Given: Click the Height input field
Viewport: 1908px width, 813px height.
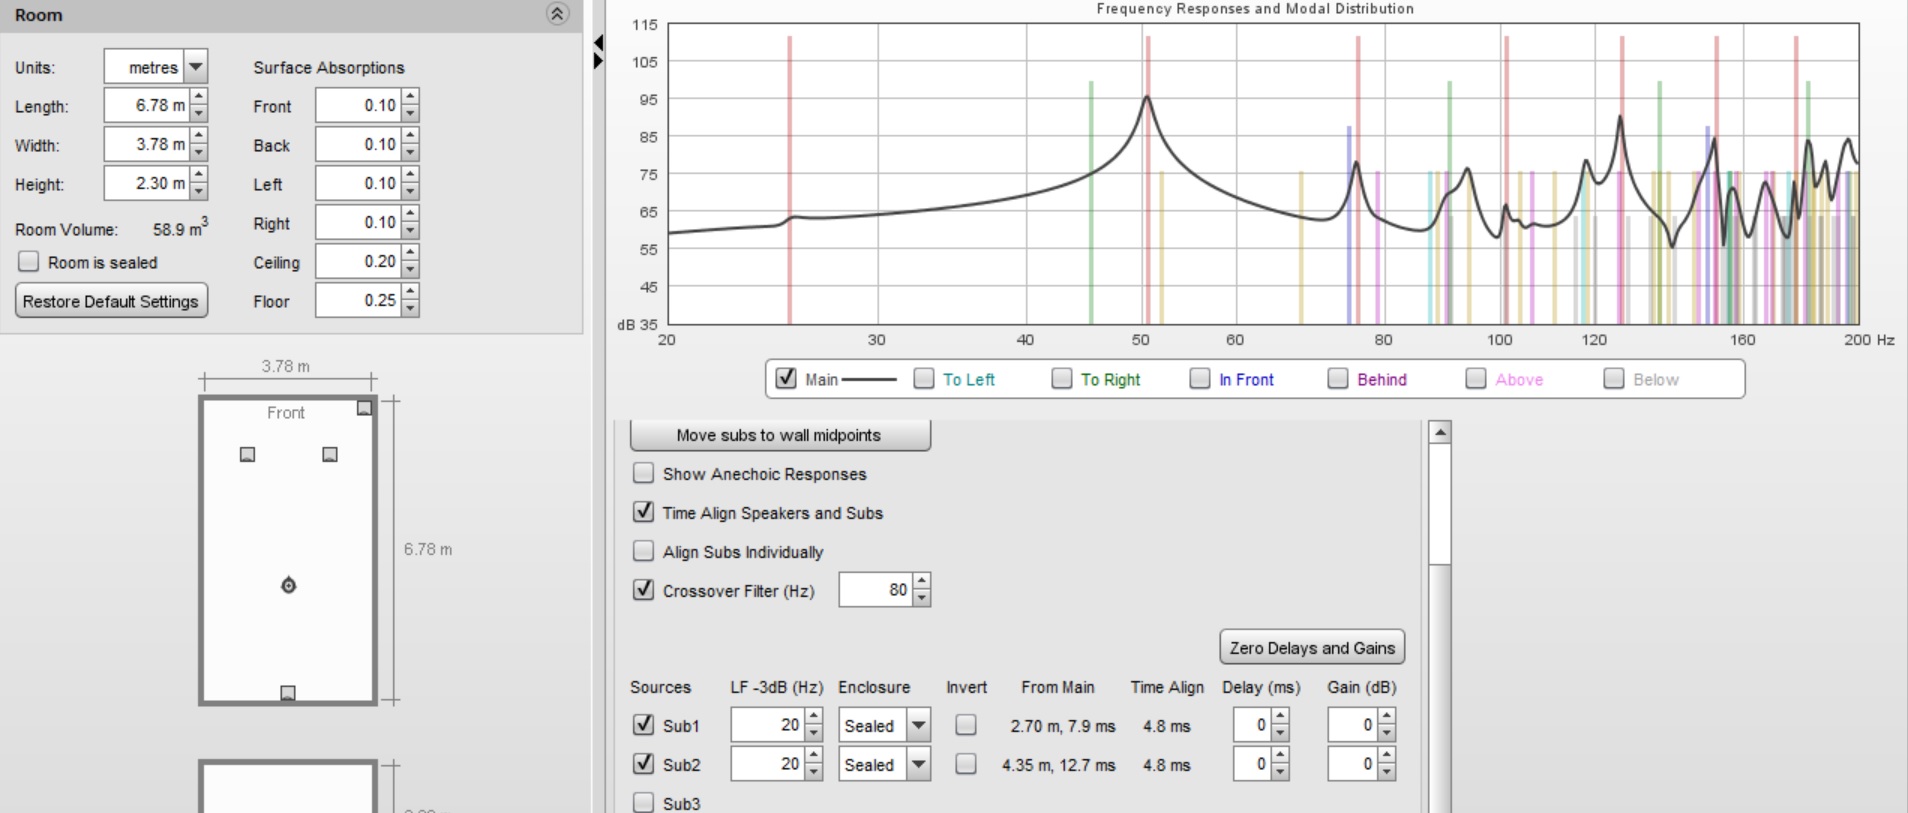Looking at the screenshot, I should [147, 183].
